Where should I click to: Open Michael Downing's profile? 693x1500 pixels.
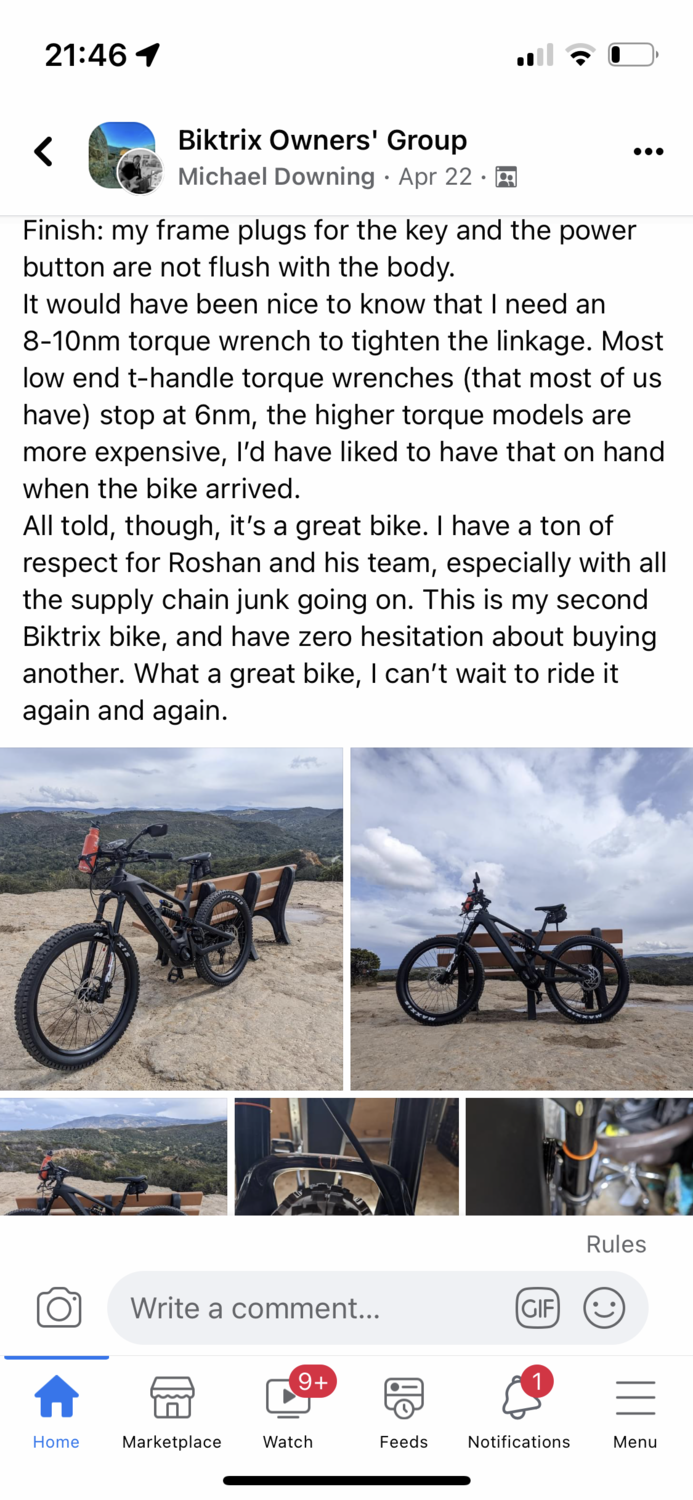(x=276, y=177)
